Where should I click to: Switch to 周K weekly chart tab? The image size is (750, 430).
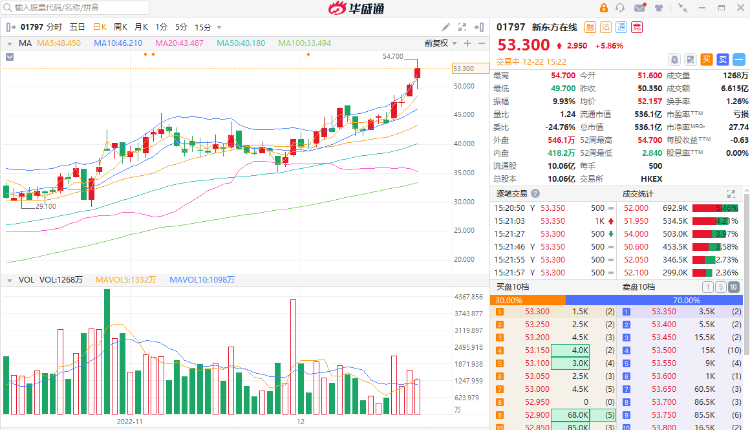click(120, 26)
